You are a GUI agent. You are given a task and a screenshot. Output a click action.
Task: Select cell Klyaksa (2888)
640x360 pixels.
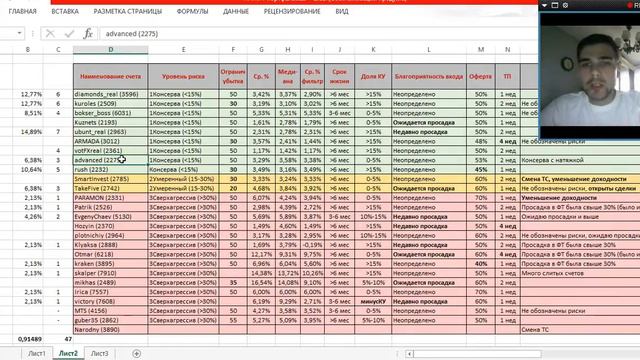pyautogui.click(x=111, y=245)
